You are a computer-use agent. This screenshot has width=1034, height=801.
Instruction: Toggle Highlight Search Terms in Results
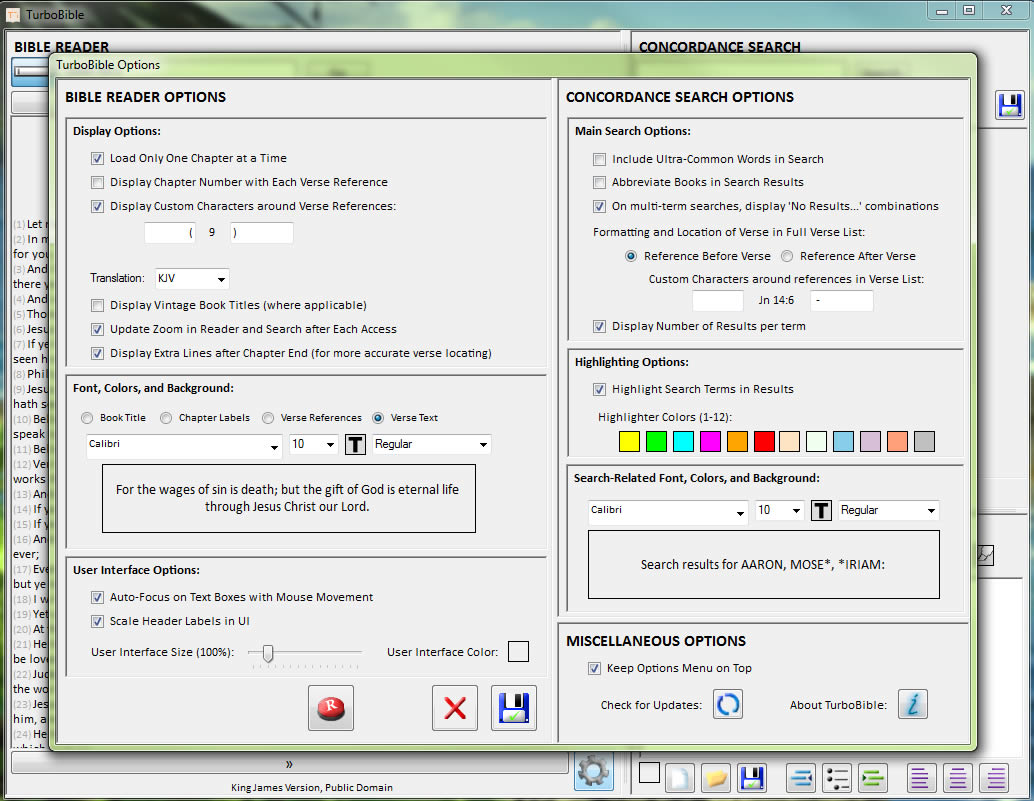coord(599,390)
